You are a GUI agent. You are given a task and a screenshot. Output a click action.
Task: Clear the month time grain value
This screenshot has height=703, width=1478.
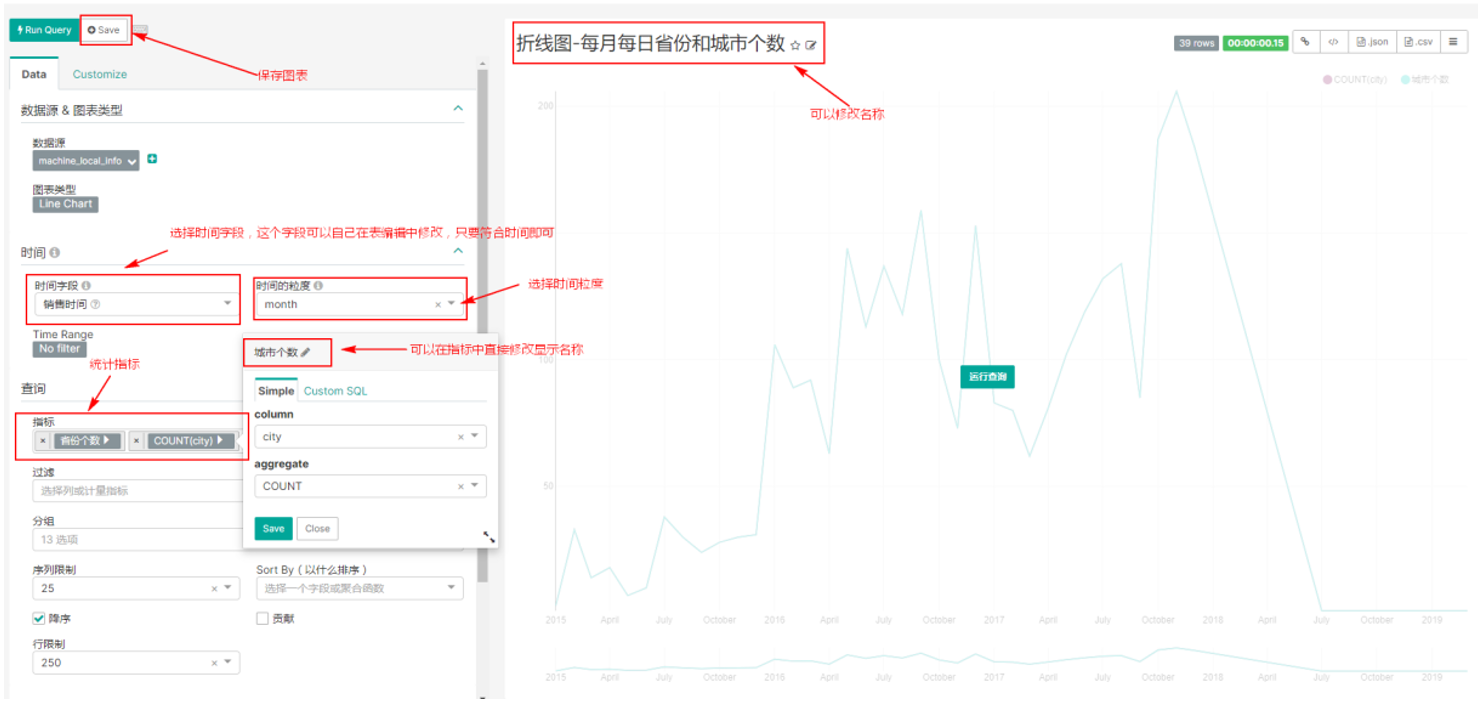point(438,305)
